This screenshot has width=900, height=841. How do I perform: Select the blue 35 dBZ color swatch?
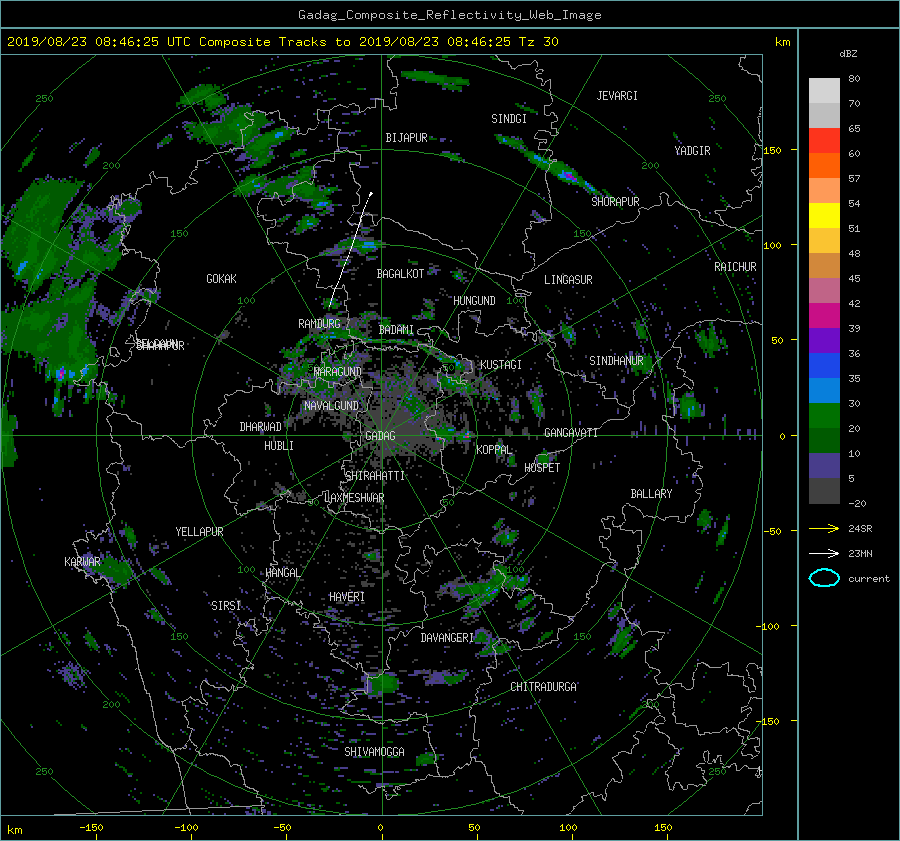pos(824,366)
